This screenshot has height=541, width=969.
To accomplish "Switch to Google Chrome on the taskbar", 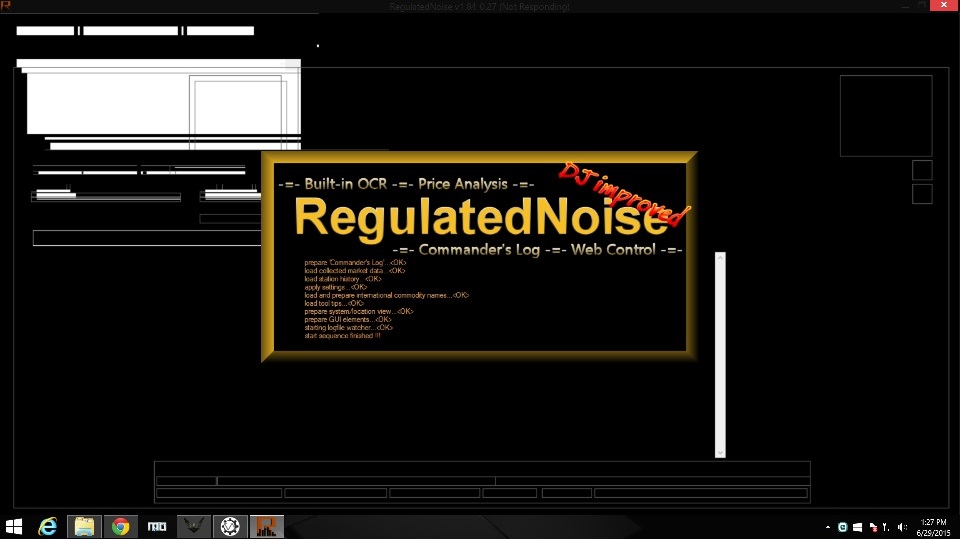I will click(x=121, y=527).
